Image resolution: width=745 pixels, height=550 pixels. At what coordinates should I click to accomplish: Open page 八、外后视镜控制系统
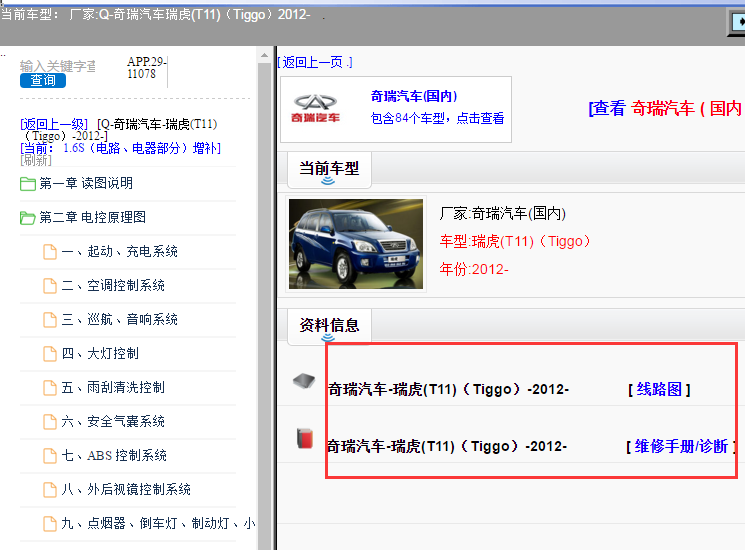point(126,490)
